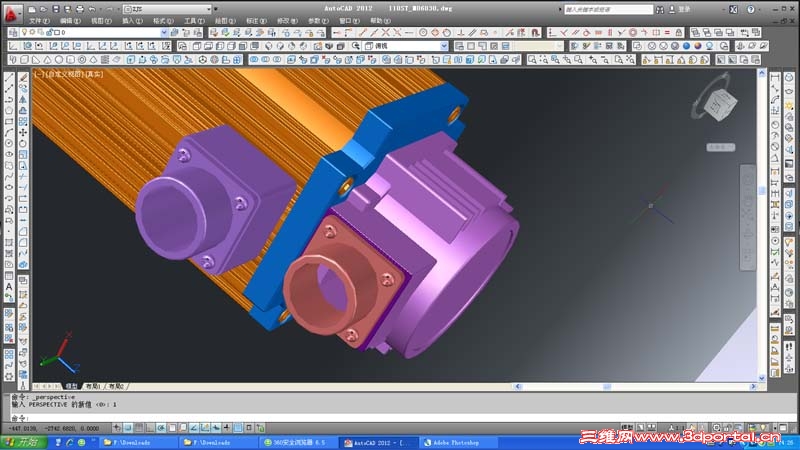Open the 工具 (Tools) menu
Viewport: 800px width, 450px height.
coord(194,21)
